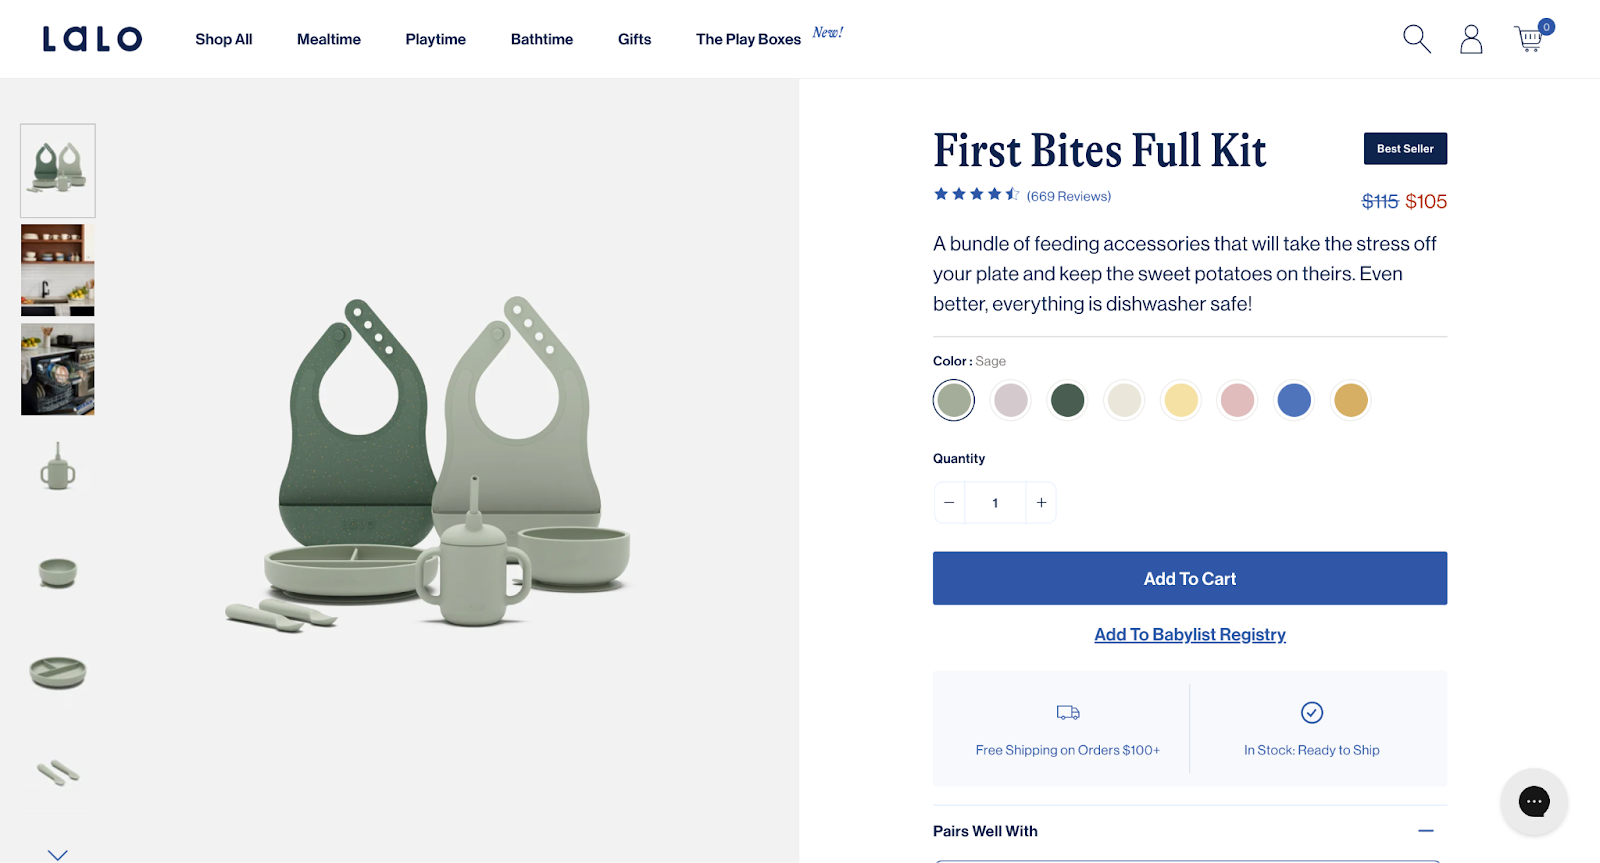Click Add To Babylist Registry link
The height and width of the screenshot is (863, 1600).
click(1189, 635)
